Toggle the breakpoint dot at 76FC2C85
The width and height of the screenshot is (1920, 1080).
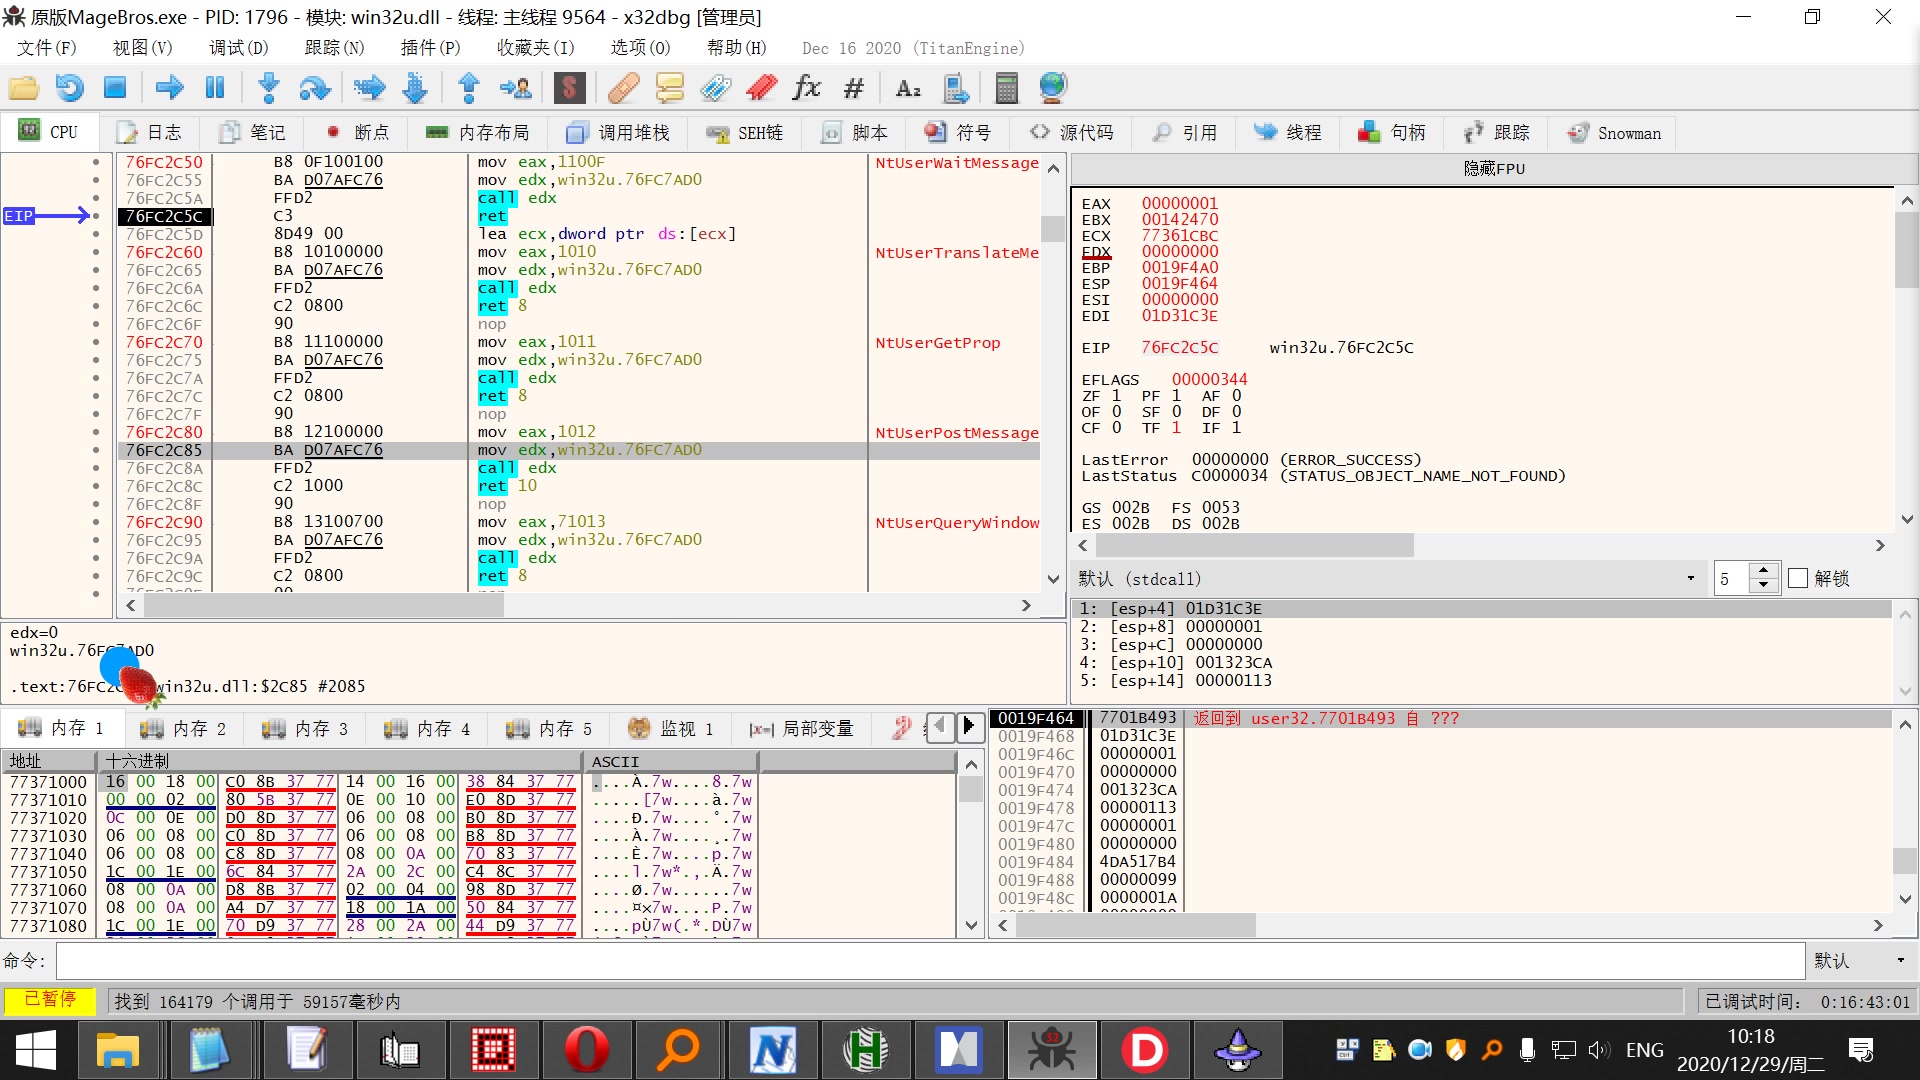pyautogui.click(x=96, y=450)
